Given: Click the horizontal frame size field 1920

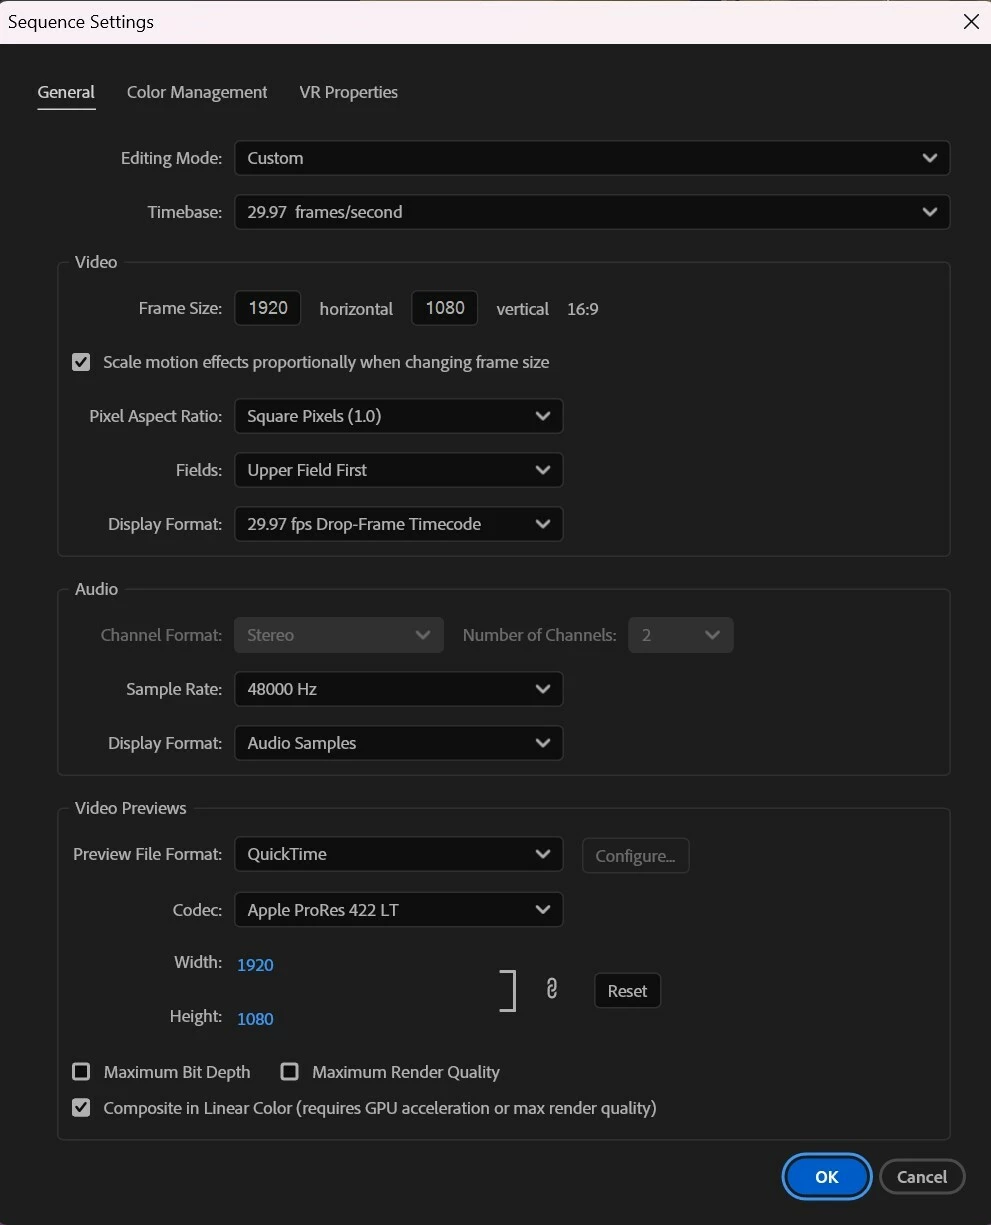Looking at the screenshot, I should pyautogui.click(x=268, y=308).
